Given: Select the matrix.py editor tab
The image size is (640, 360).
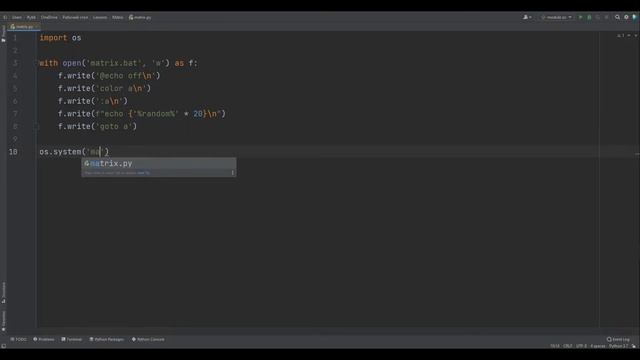Looking at the screenshot, I should (24, 27).
